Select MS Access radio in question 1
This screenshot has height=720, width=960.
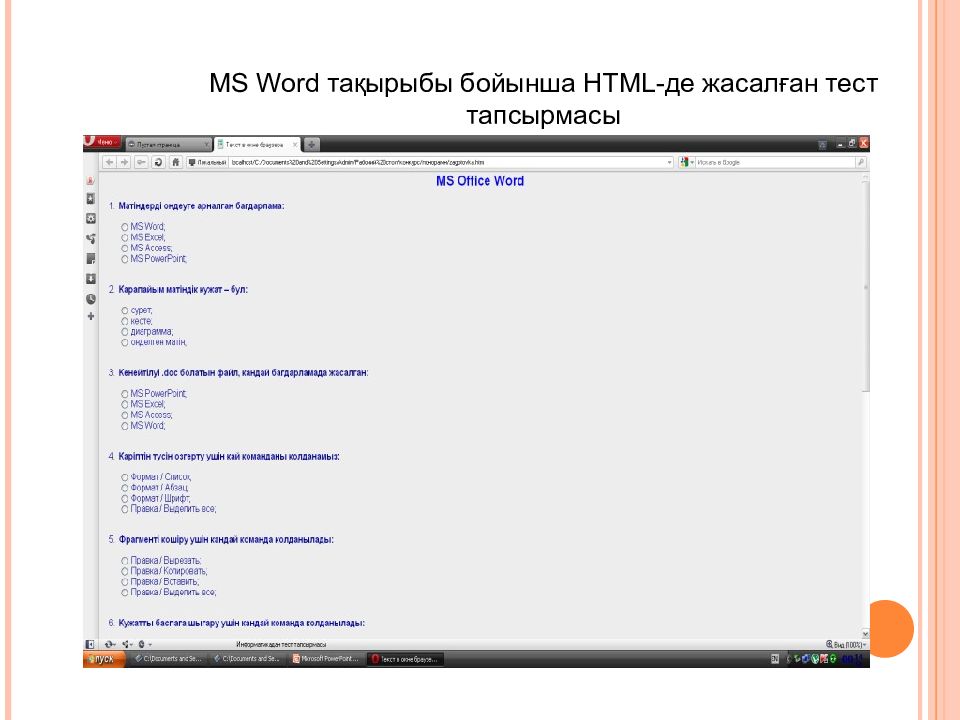tap(124, 249)
